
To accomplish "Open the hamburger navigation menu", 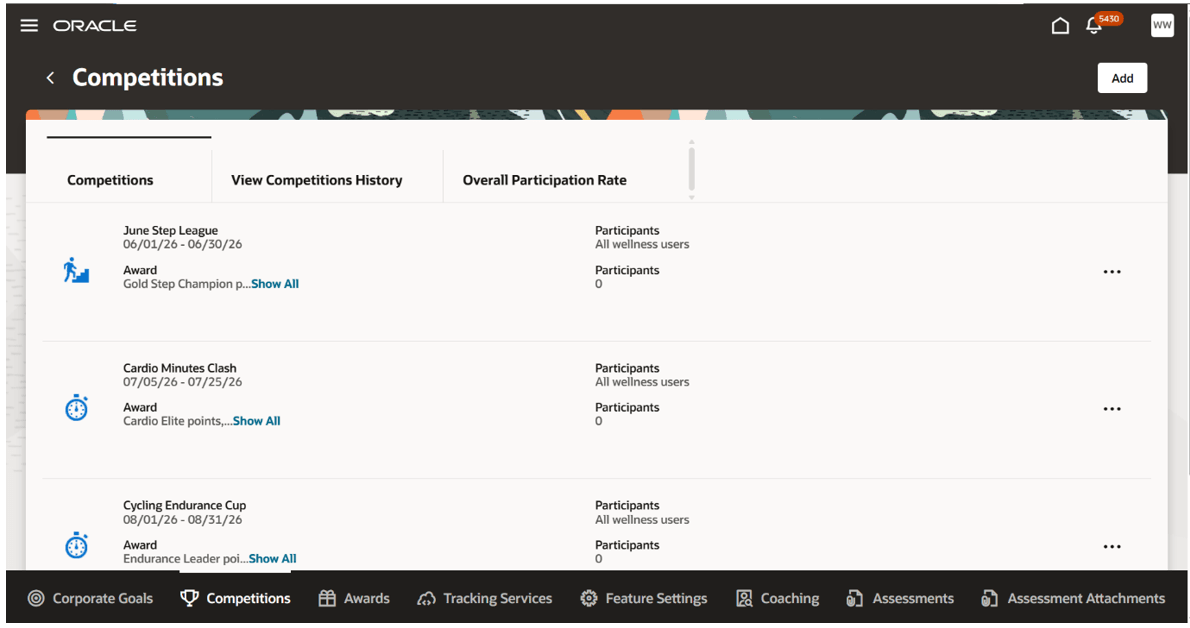I will tap(29, 26).
